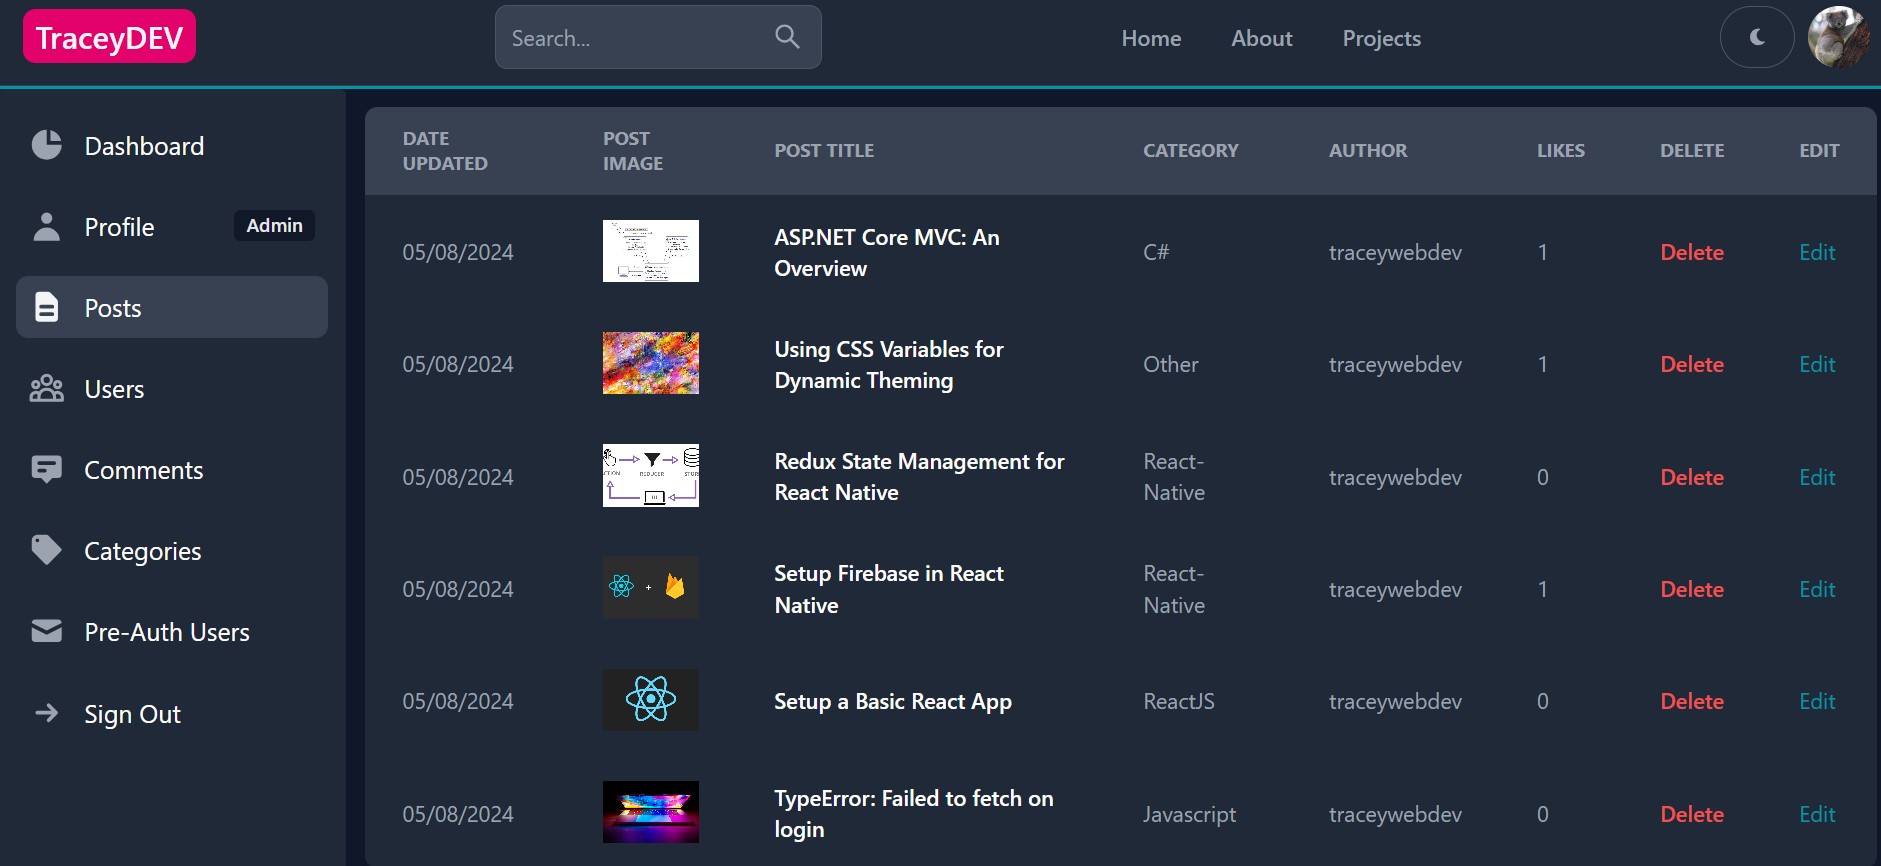1881x866 pixels.
Task: Open the user avatar menu
Action: [x=1838, y=37]
